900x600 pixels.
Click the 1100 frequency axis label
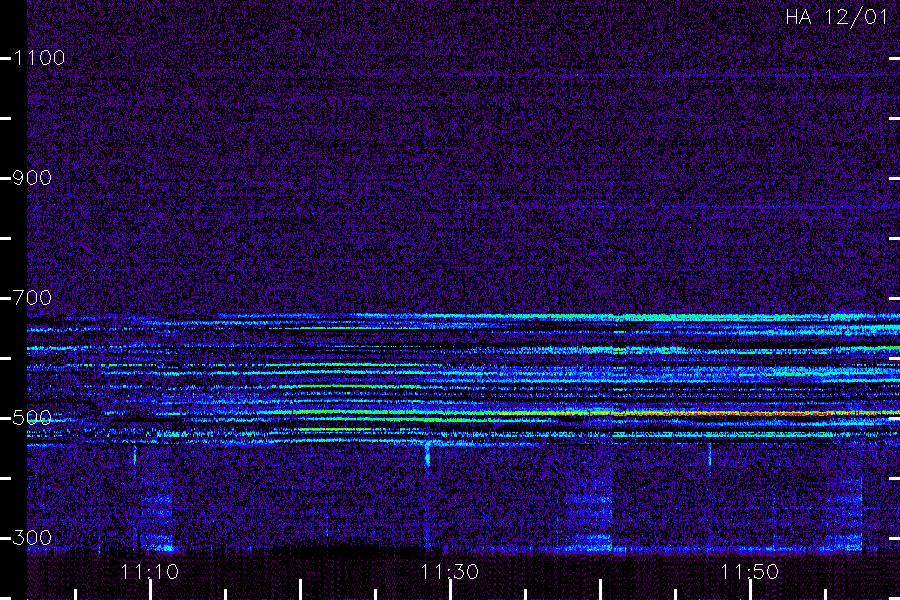(x=39, y=58)
